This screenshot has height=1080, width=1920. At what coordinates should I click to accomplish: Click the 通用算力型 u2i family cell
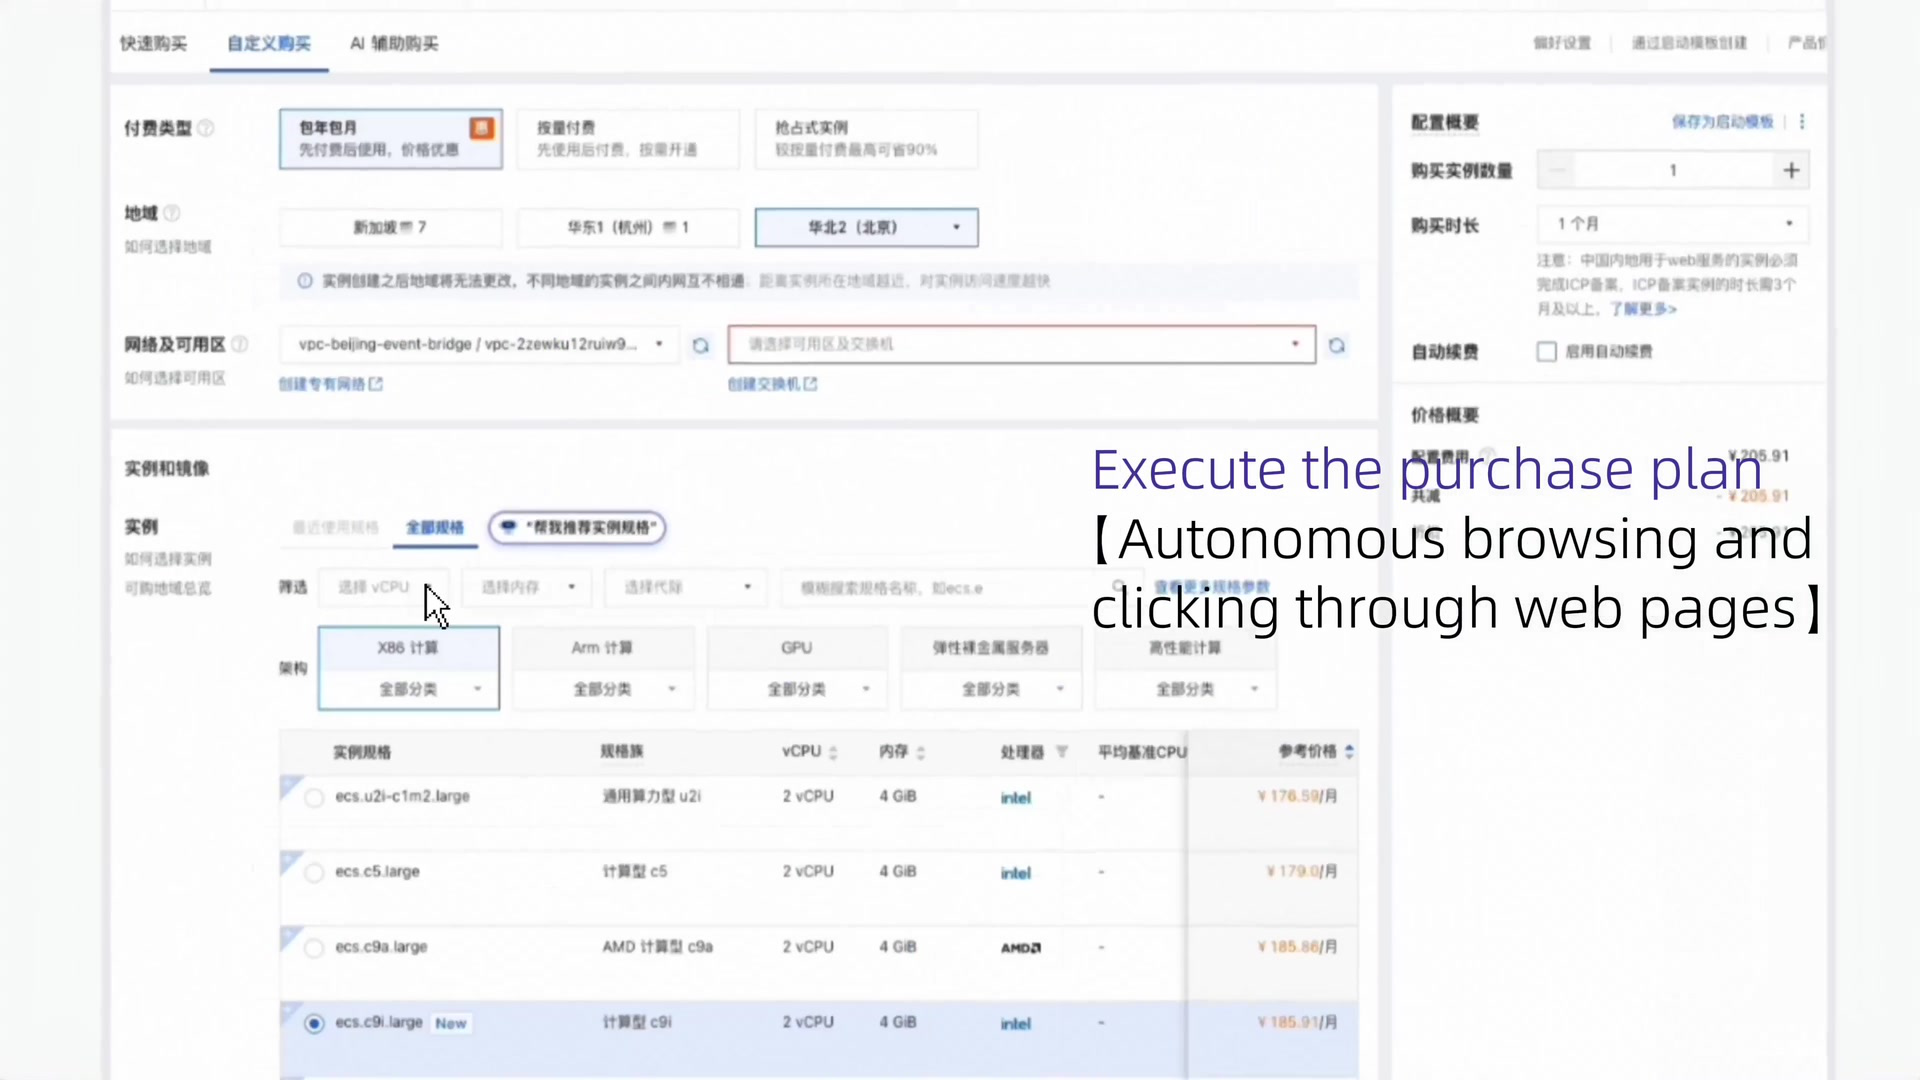[652, 797]
